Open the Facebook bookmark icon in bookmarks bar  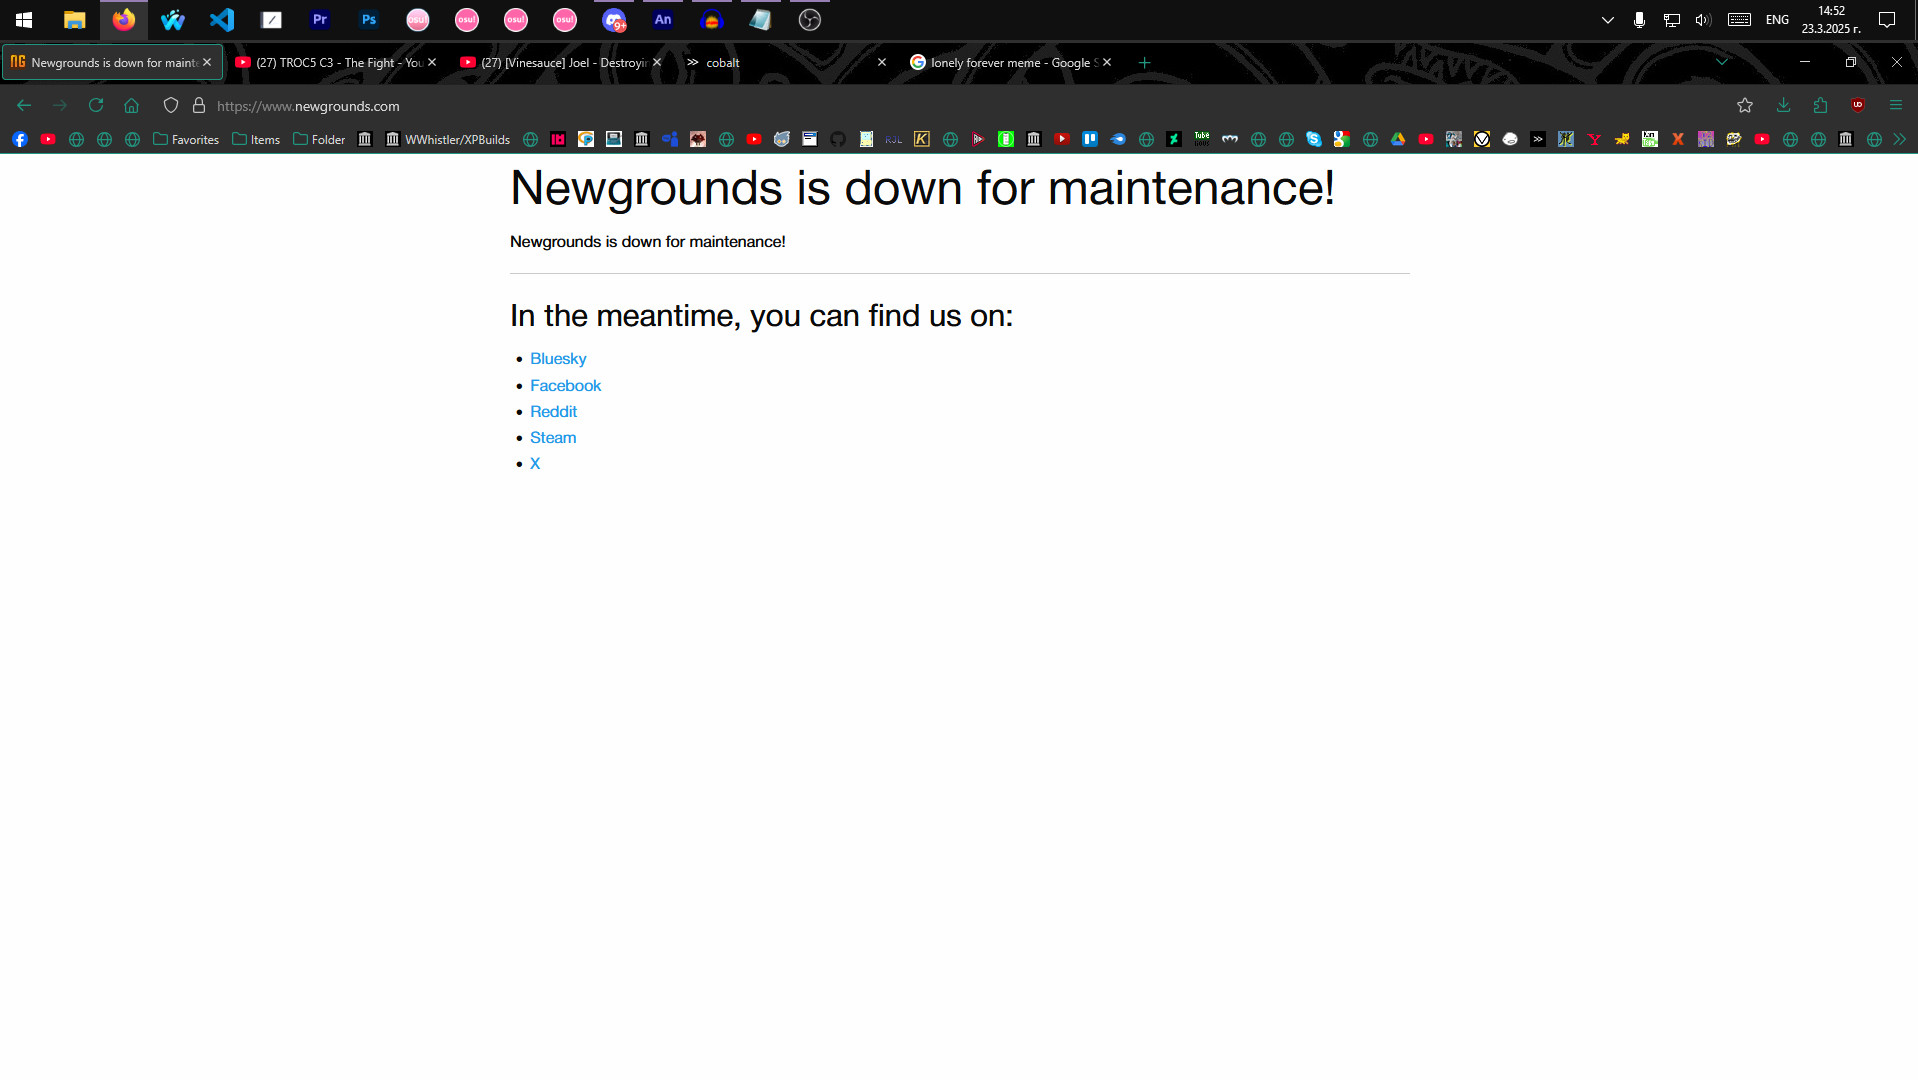coord(20,140)
